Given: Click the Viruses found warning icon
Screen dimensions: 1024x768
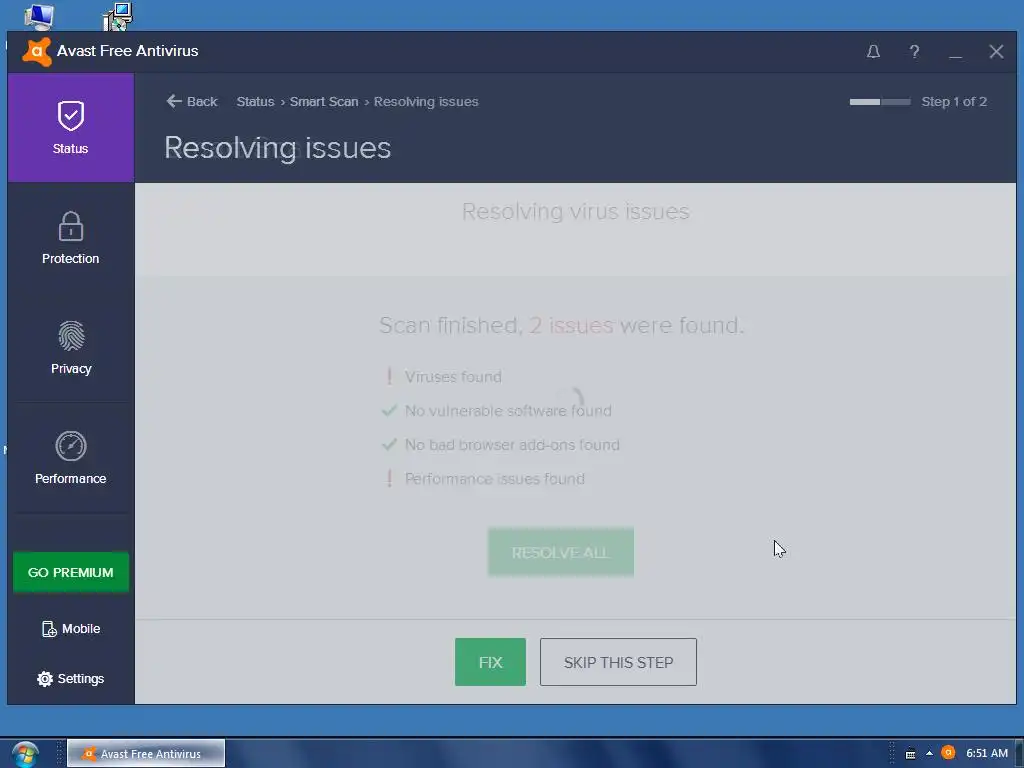Looking at the screenshot, I should (x=389, y=376).
